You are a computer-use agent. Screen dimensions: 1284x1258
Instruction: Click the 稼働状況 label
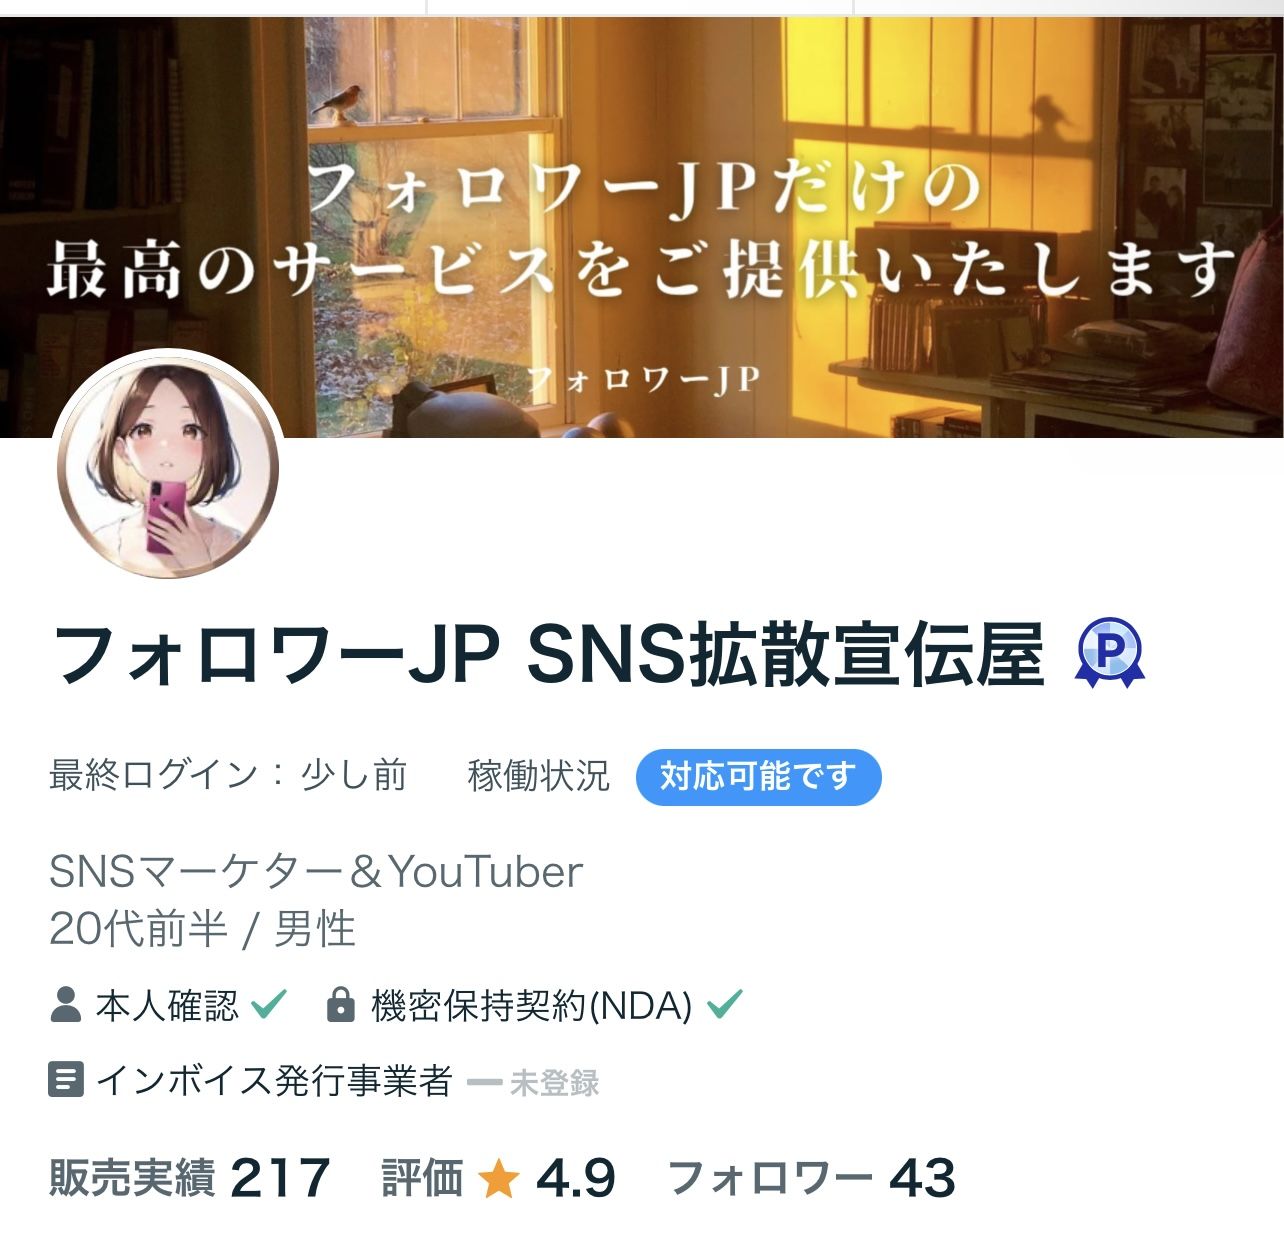point(538,775)
